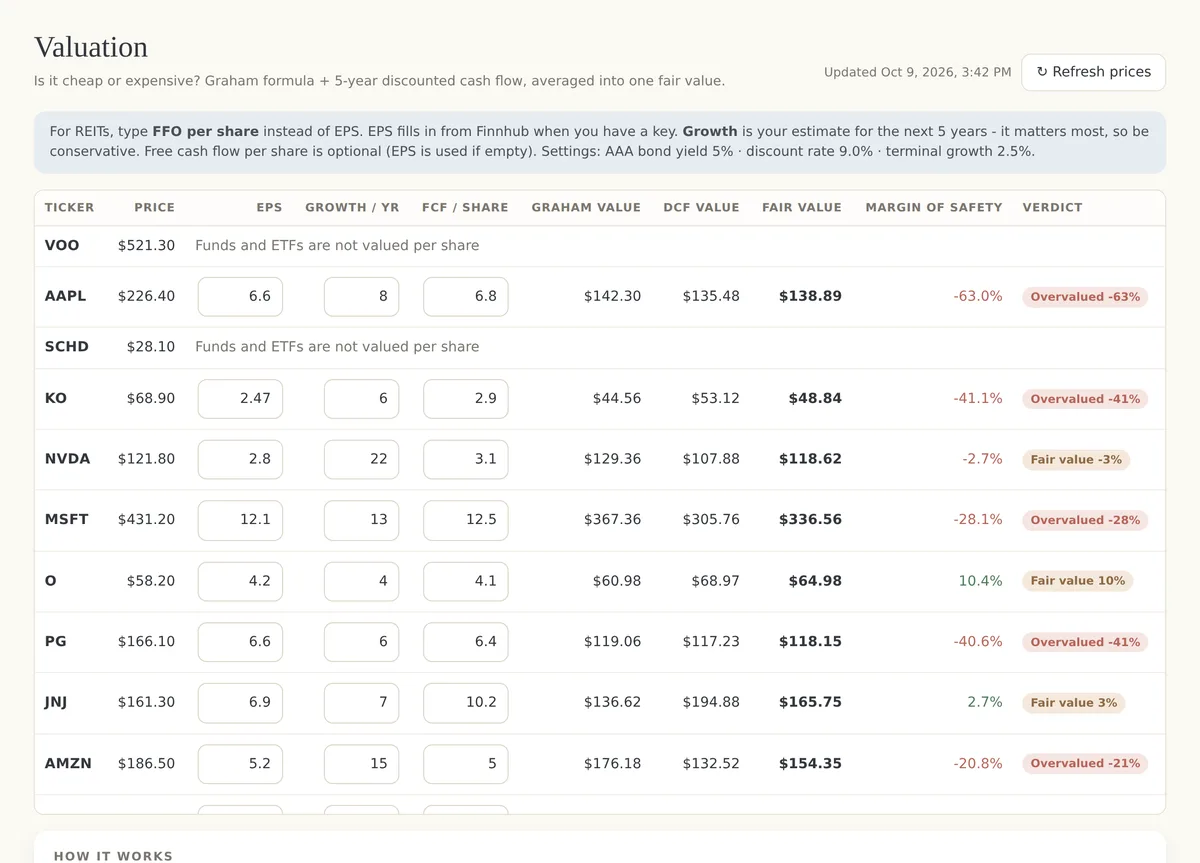Click the JNJ Fair value 3% badge

click(x=1073, y=703)
